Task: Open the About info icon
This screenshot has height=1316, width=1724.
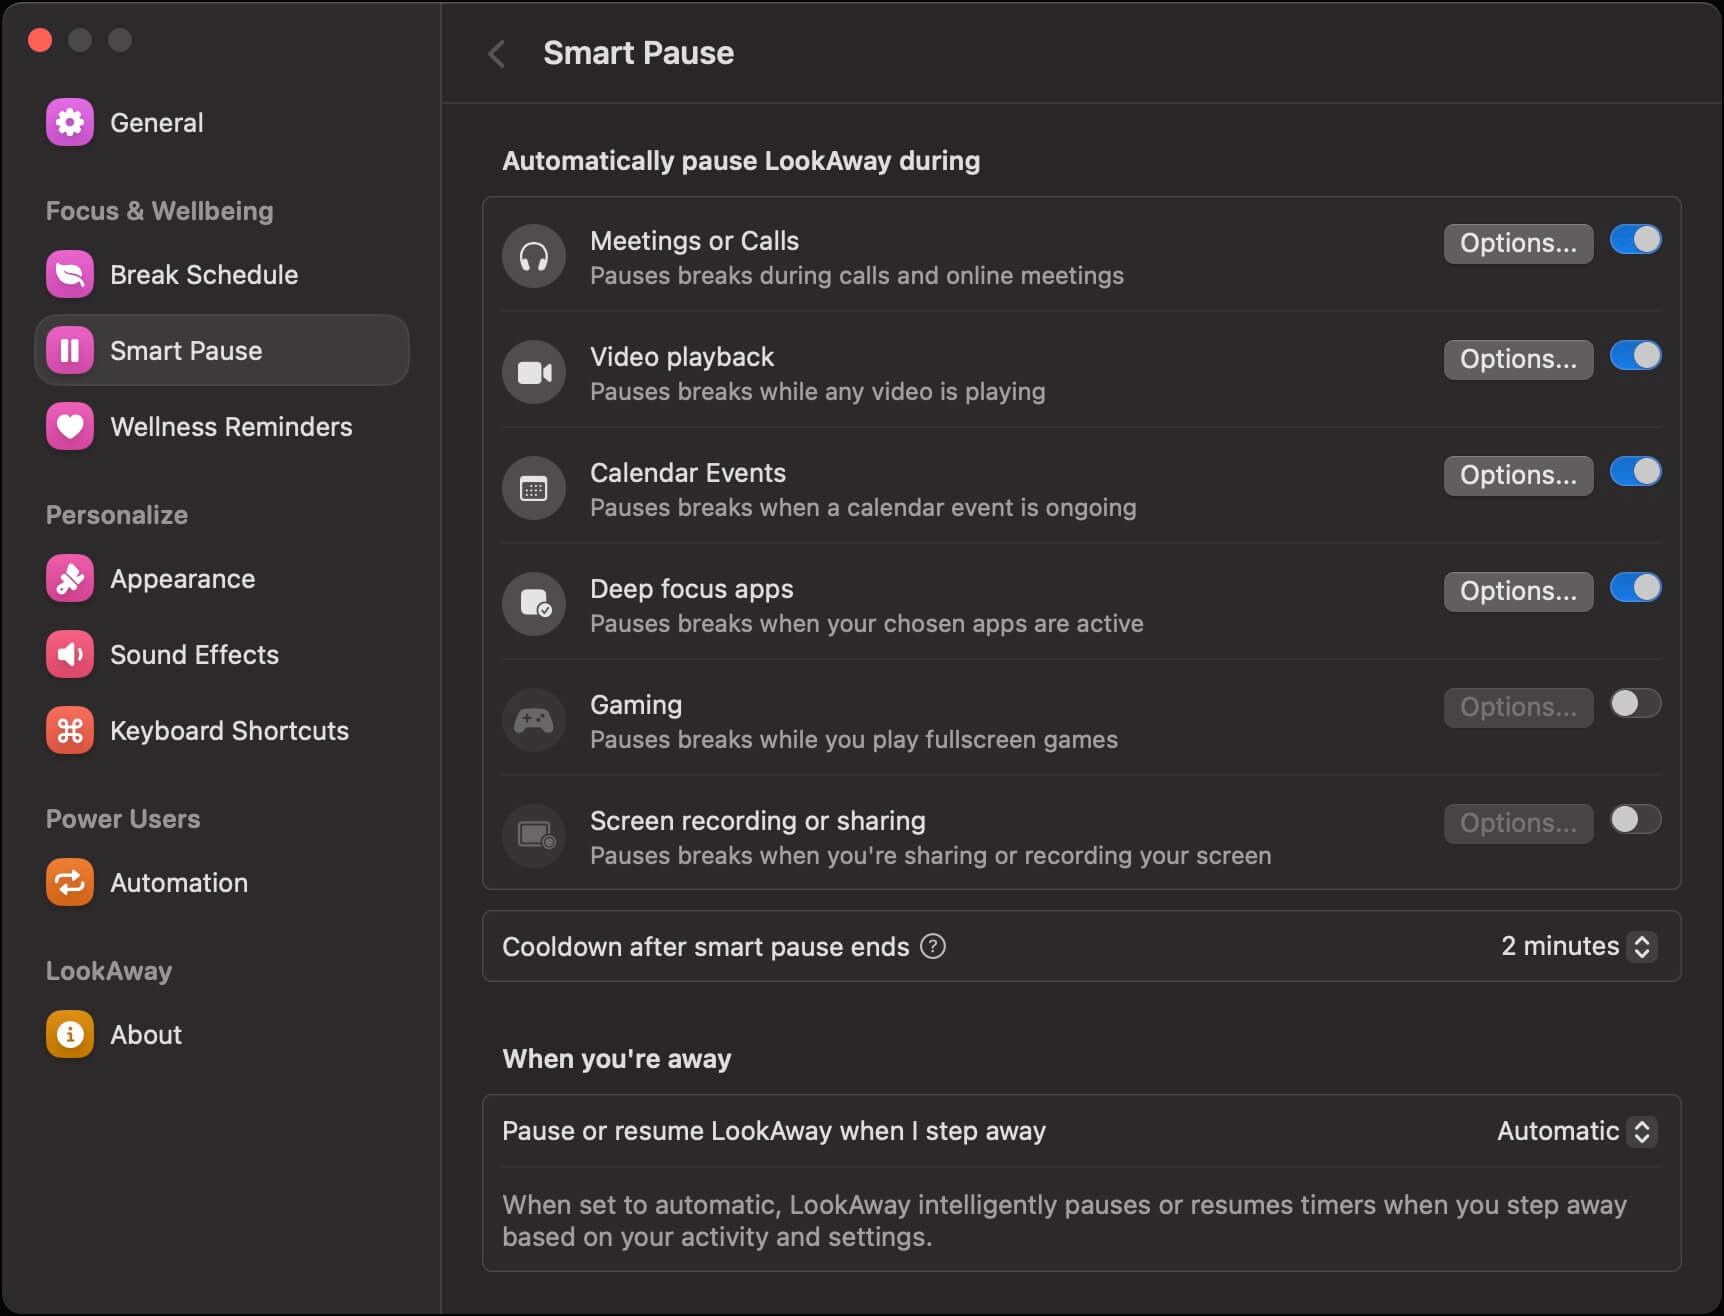Action: 69,1035
